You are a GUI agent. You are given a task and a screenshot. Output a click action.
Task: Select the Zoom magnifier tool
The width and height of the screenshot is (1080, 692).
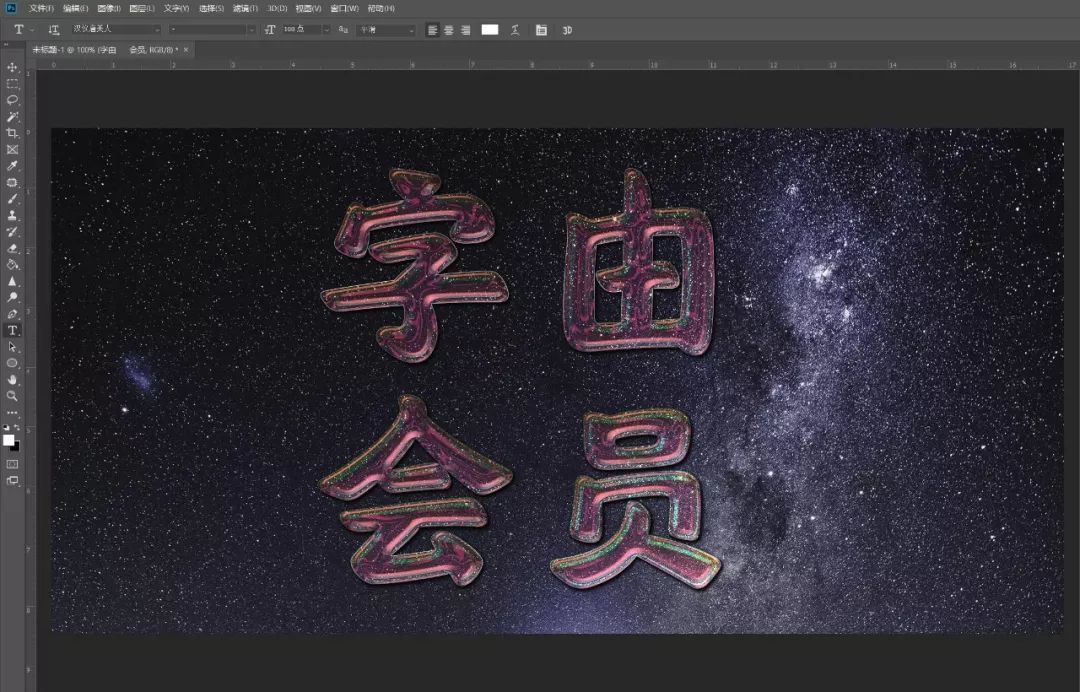click(x=13, y=396)
